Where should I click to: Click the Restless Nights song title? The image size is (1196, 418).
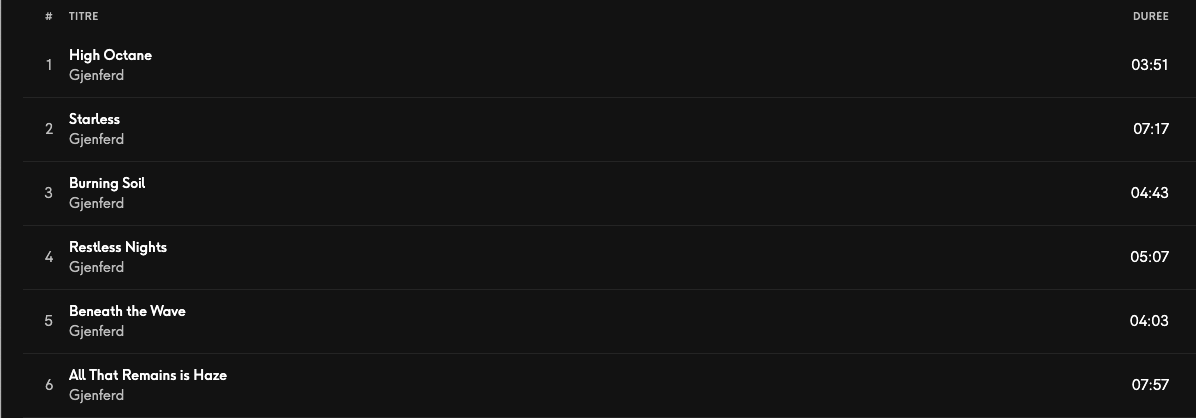(x=117, y=247)
